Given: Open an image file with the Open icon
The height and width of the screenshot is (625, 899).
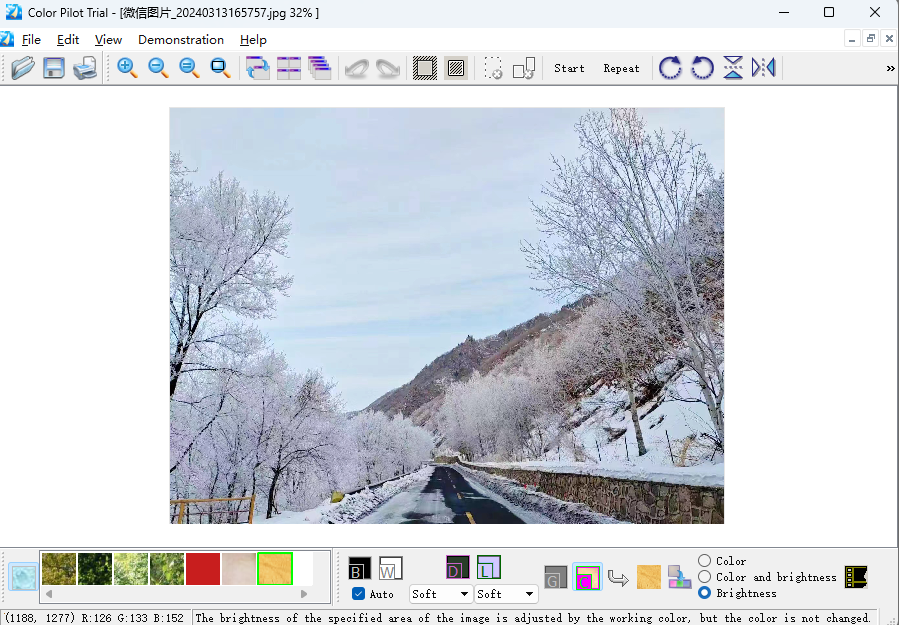Looking at the screenshot, I should pos(22,67).
